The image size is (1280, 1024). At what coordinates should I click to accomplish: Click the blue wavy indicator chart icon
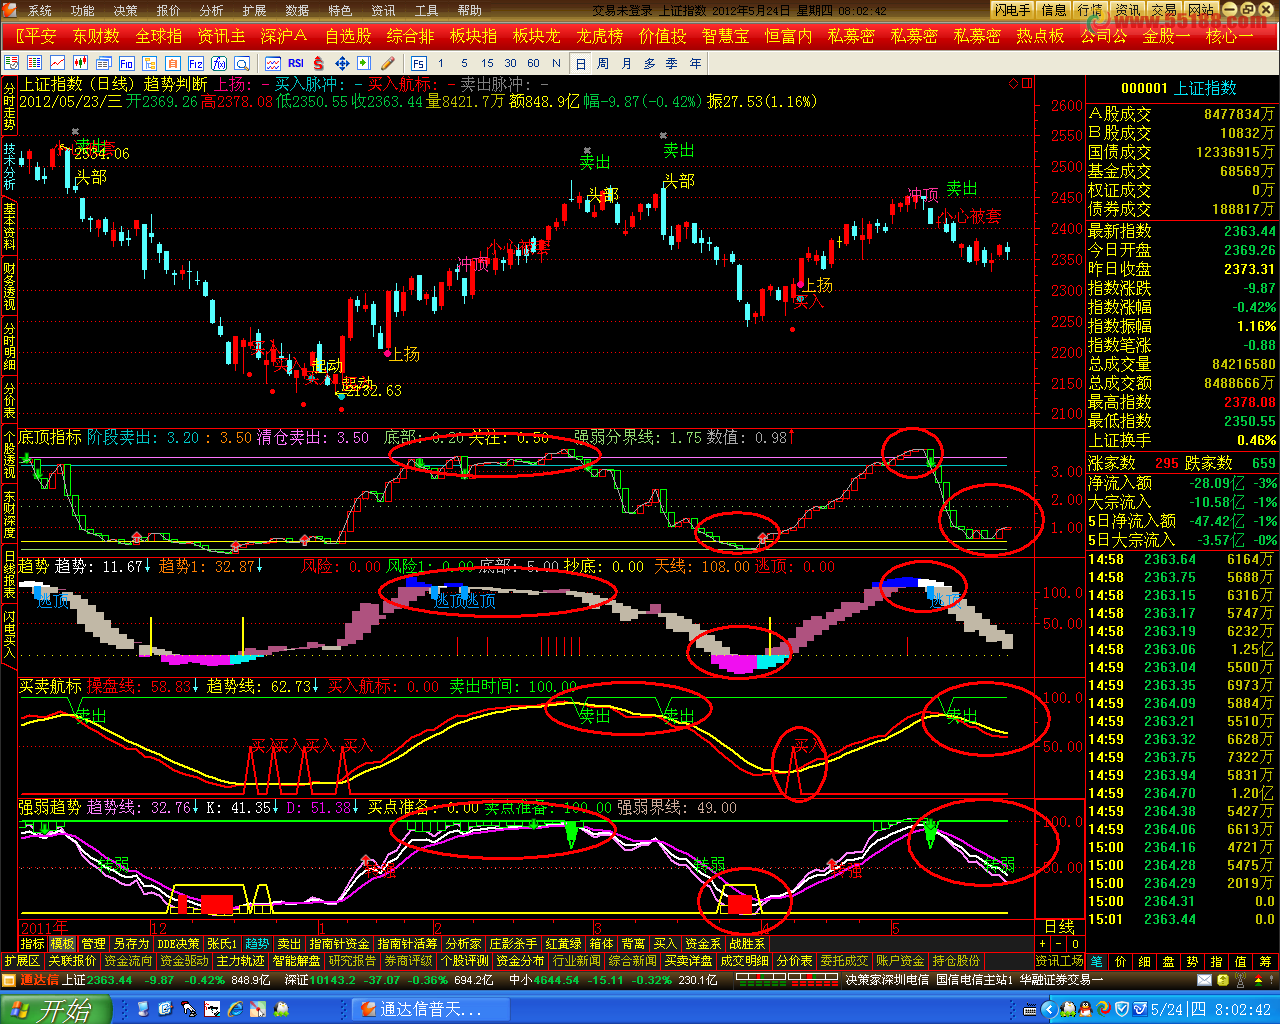tap(273, 63)
